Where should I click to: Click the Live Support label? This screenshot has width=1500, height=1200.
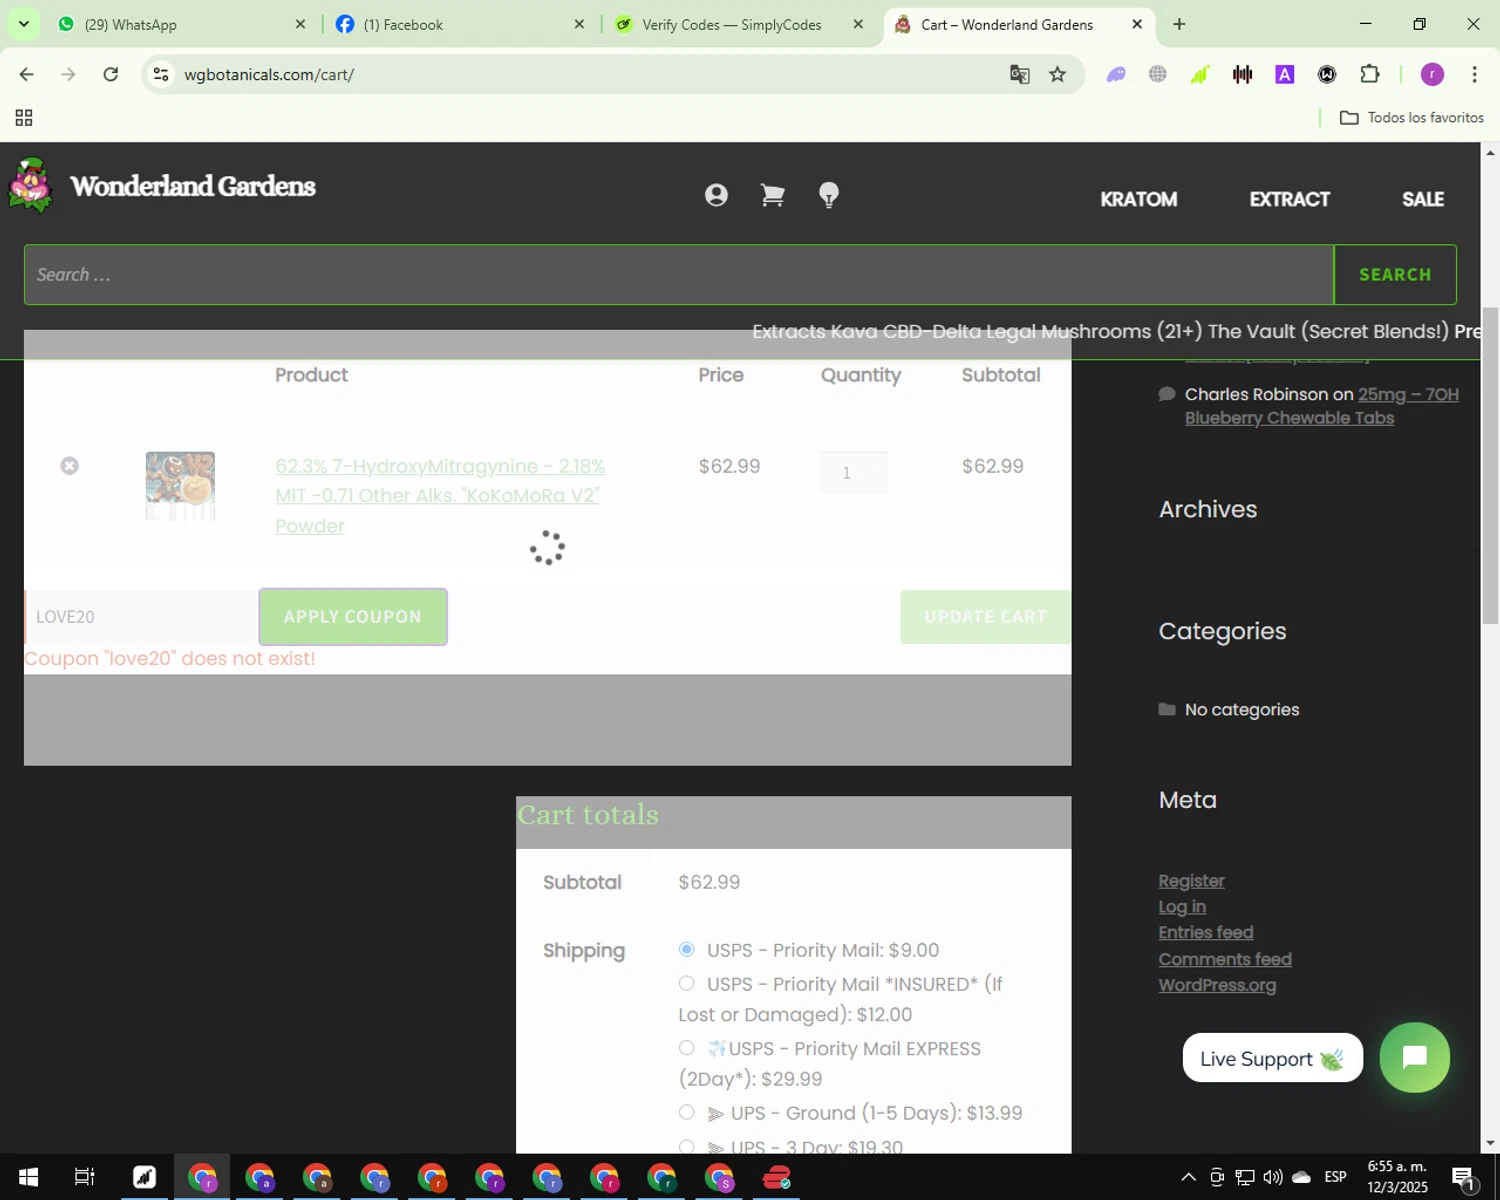pos(1272,1058)
